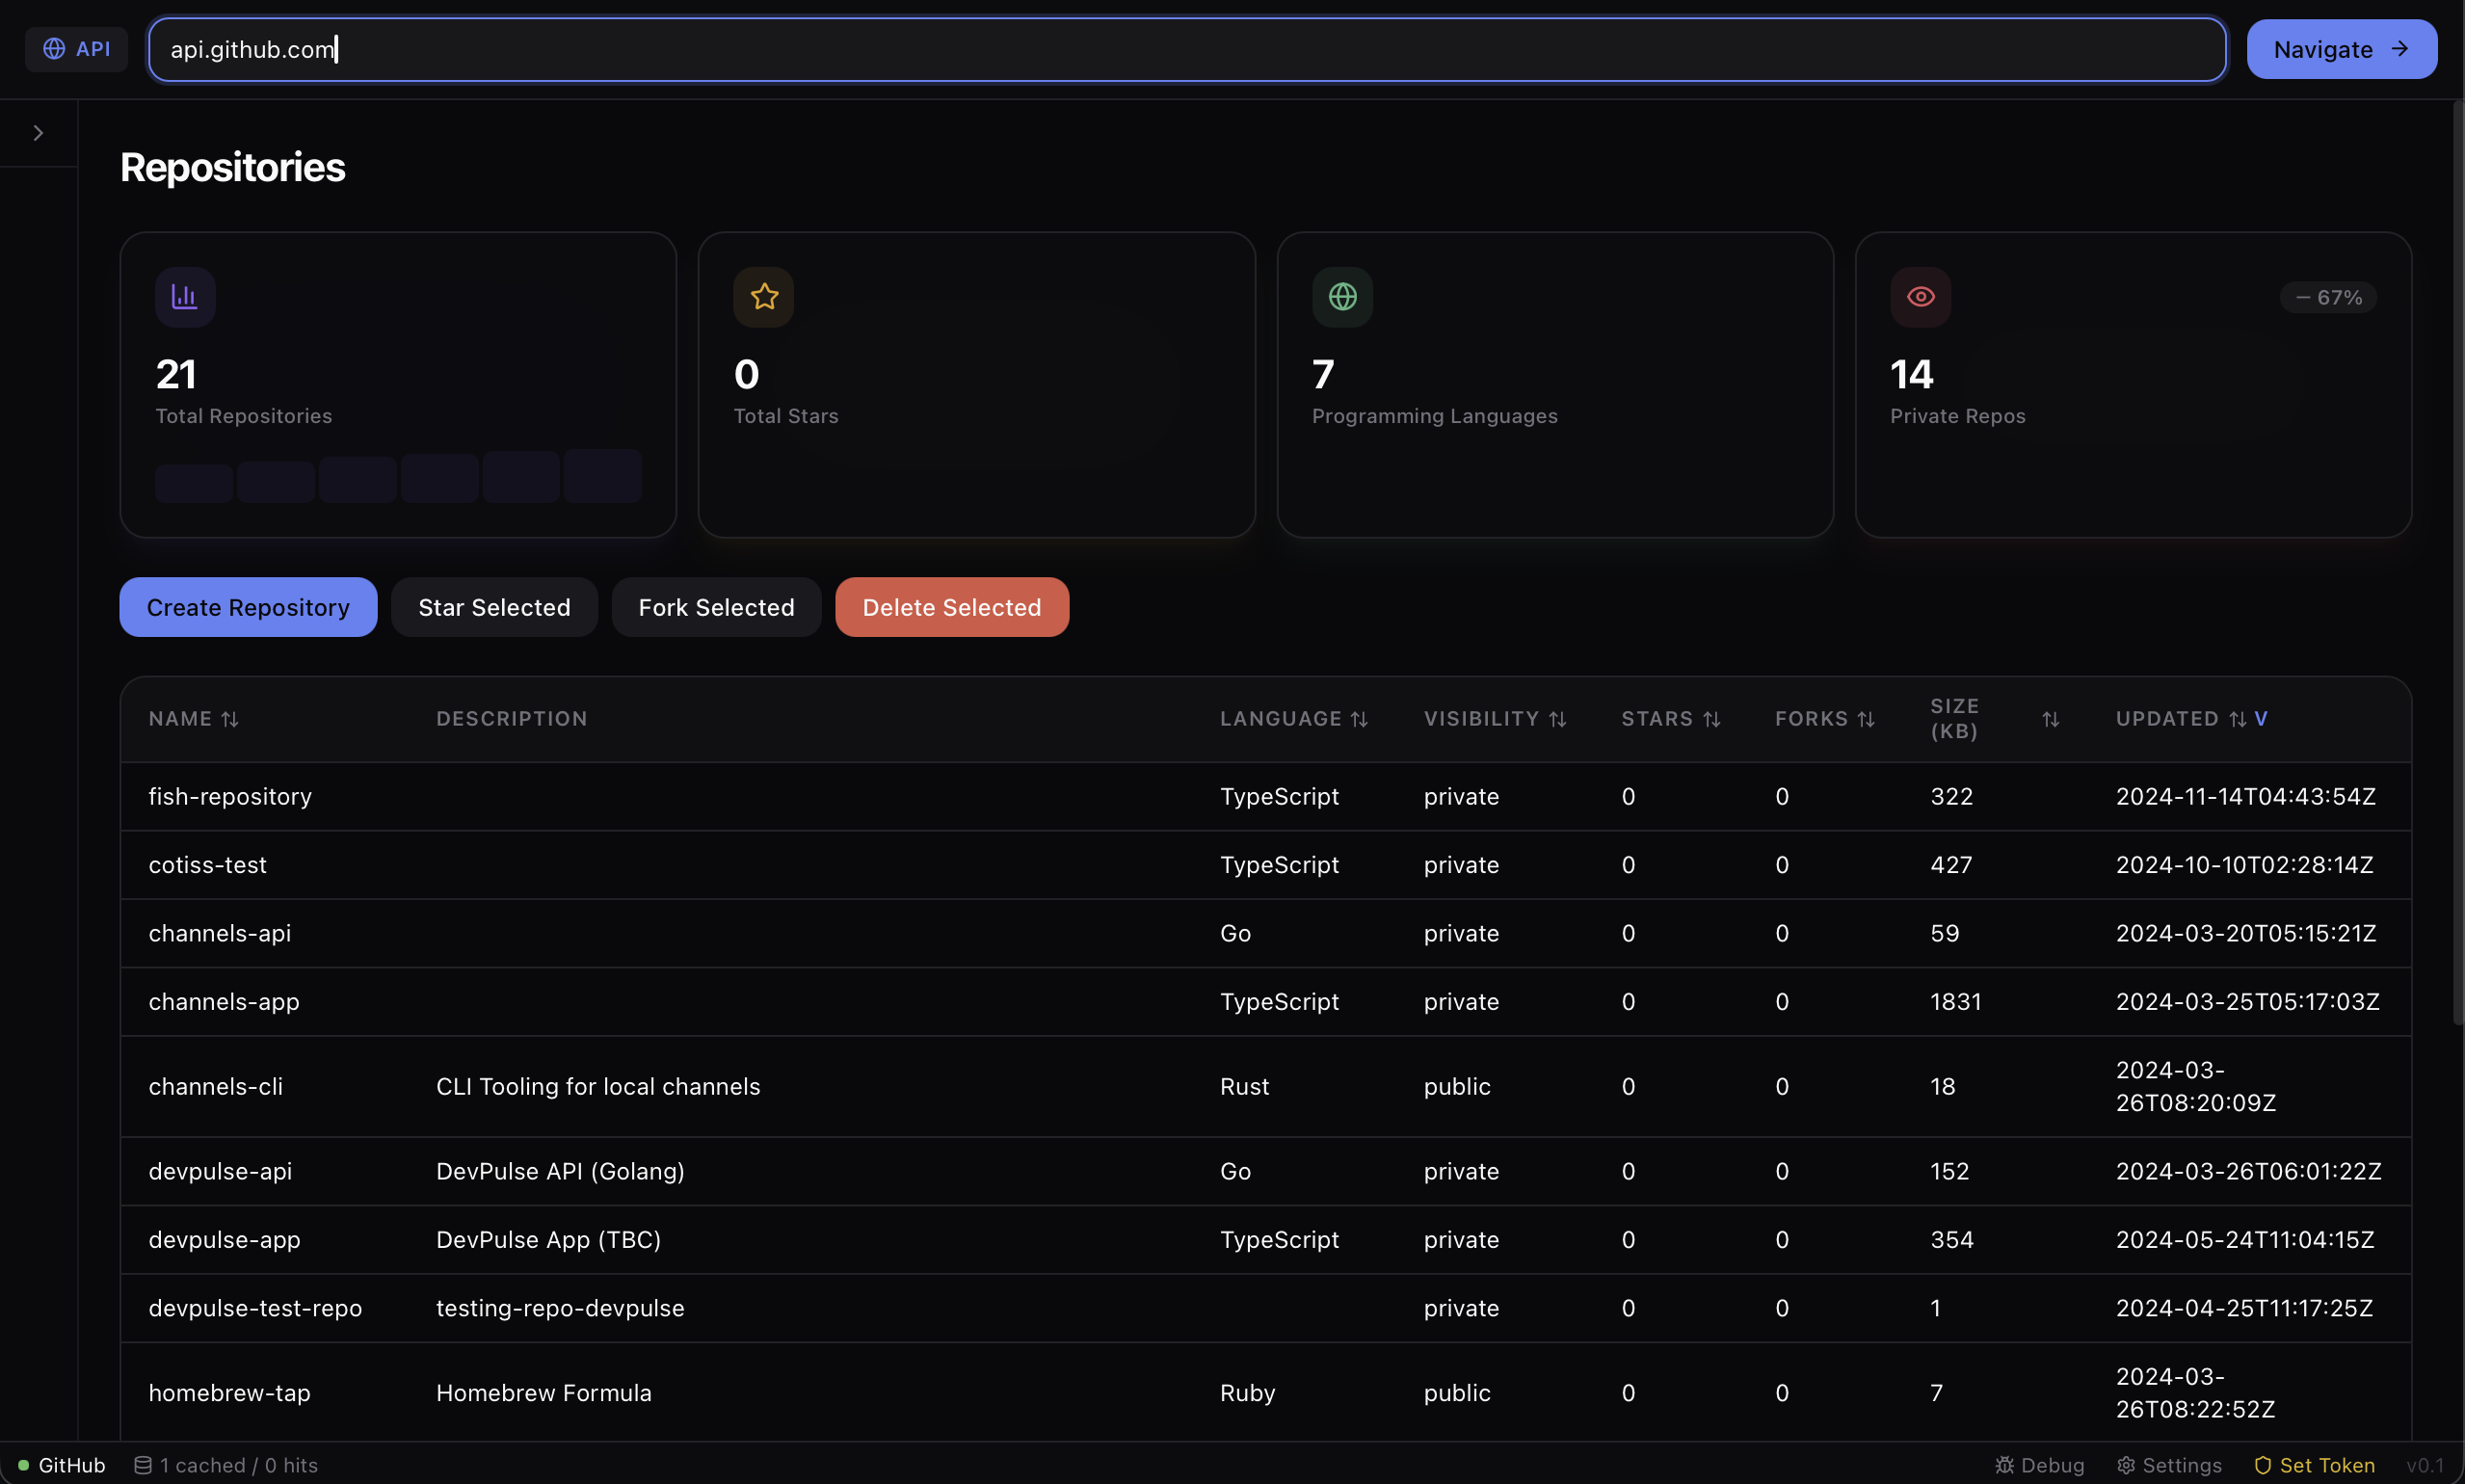Viewport: 2465px width, 1484px height.
Task: Click the v0.1 version label
Action: [2424, 1465]
